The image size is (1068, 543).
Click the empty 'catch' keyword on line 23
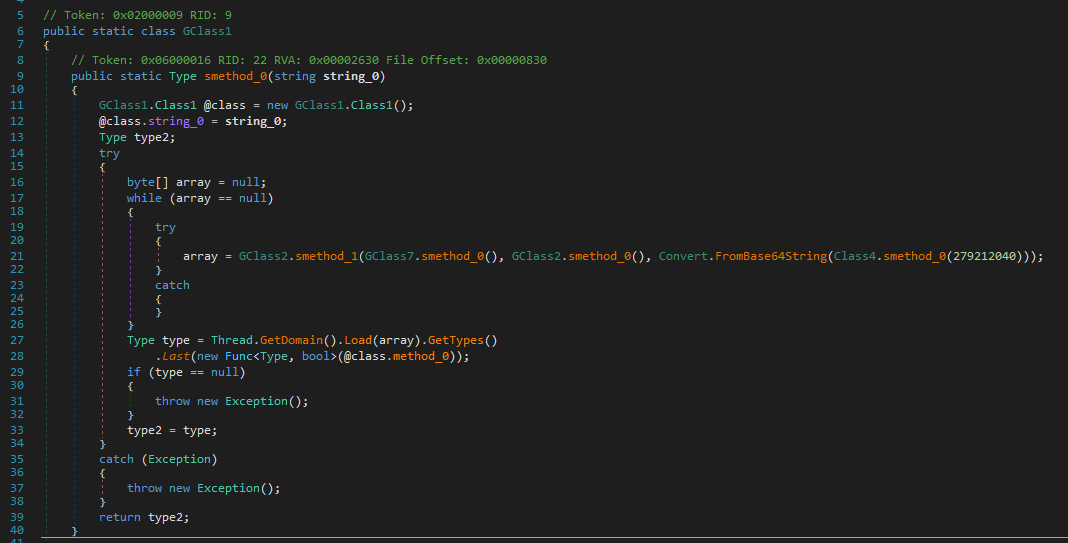[x=172, y=285]
